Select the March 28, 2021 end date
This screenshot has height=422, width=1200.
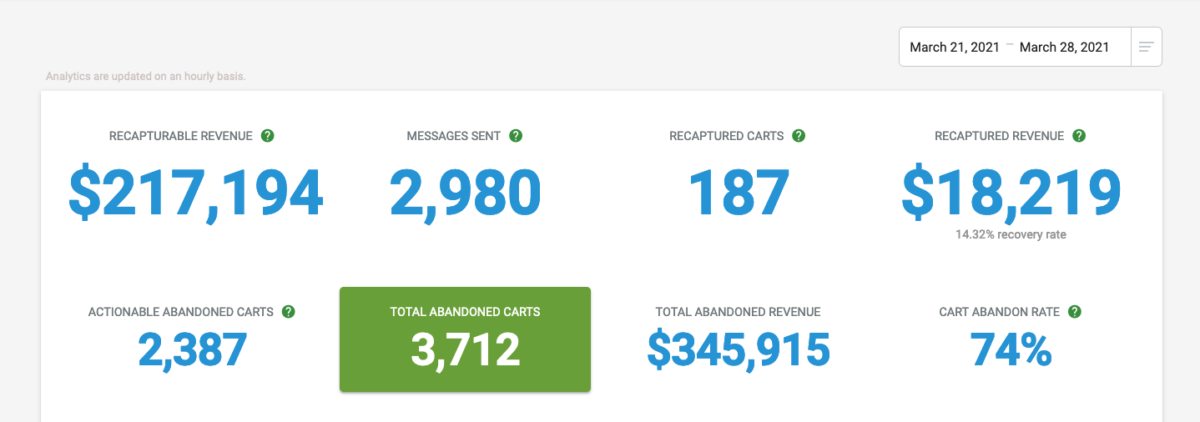pos(1064,47)
